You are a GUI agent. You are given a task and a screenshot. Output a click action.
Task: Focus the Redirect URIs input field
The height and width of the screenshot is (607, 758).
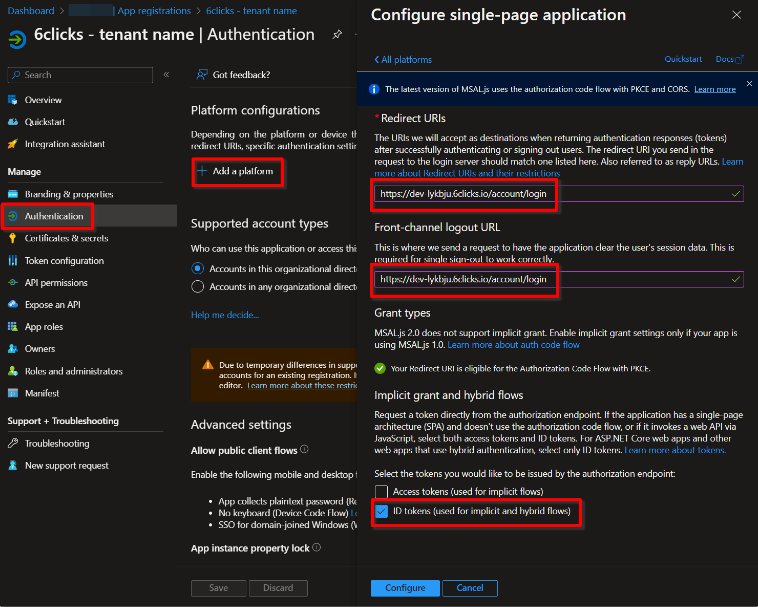(x=559, y=194)
